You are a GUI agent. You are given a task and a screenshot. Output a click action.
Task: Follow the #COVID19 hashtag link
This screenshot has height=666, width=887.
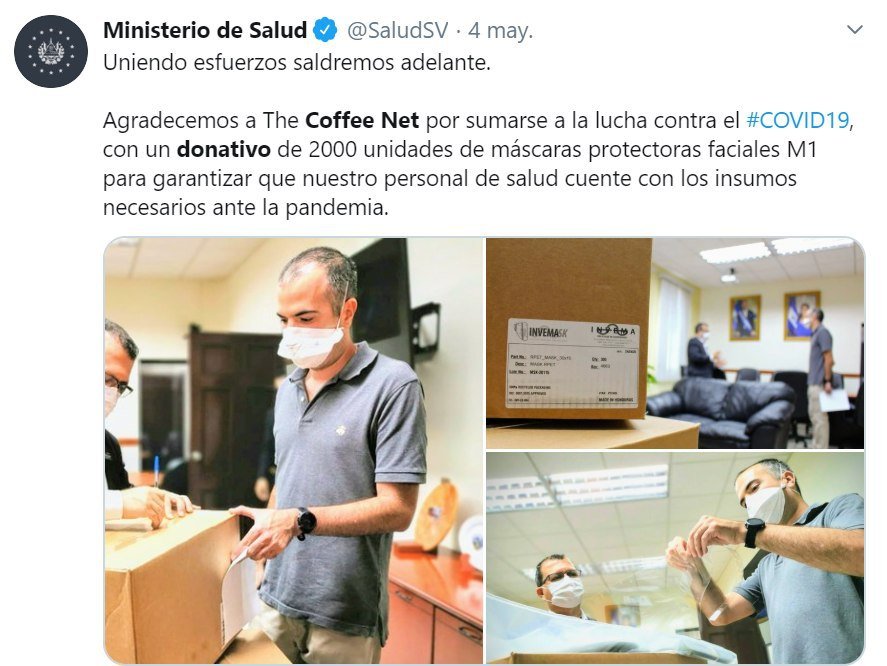(798, 120)
